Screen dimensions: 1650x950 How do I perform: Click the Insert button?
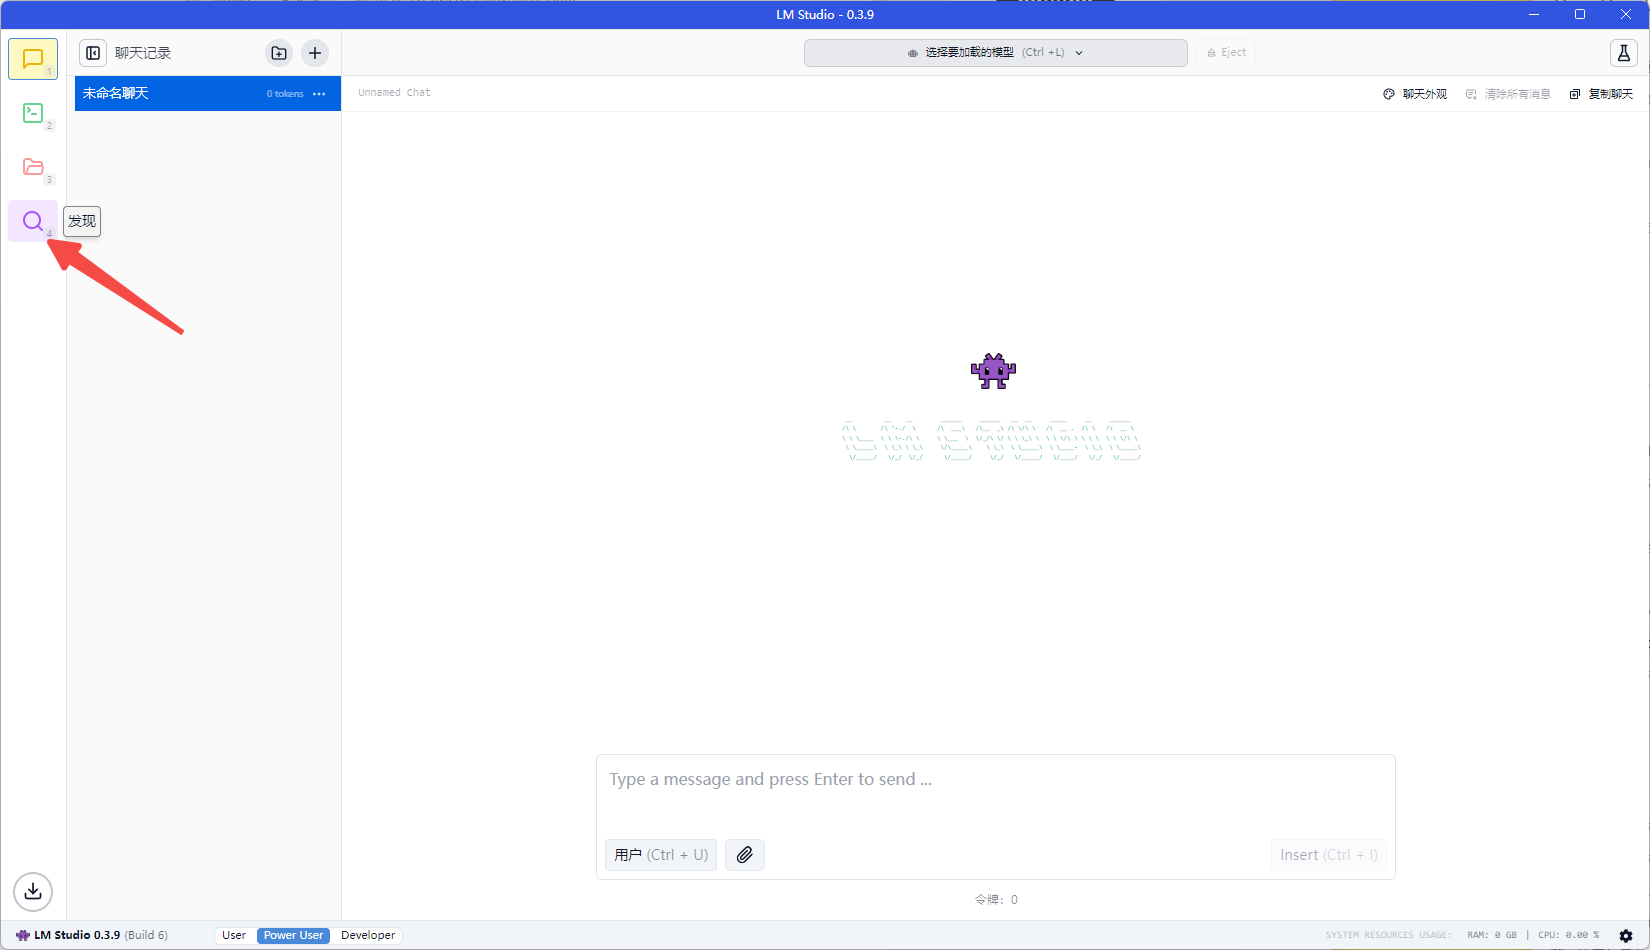point(1329,855)
